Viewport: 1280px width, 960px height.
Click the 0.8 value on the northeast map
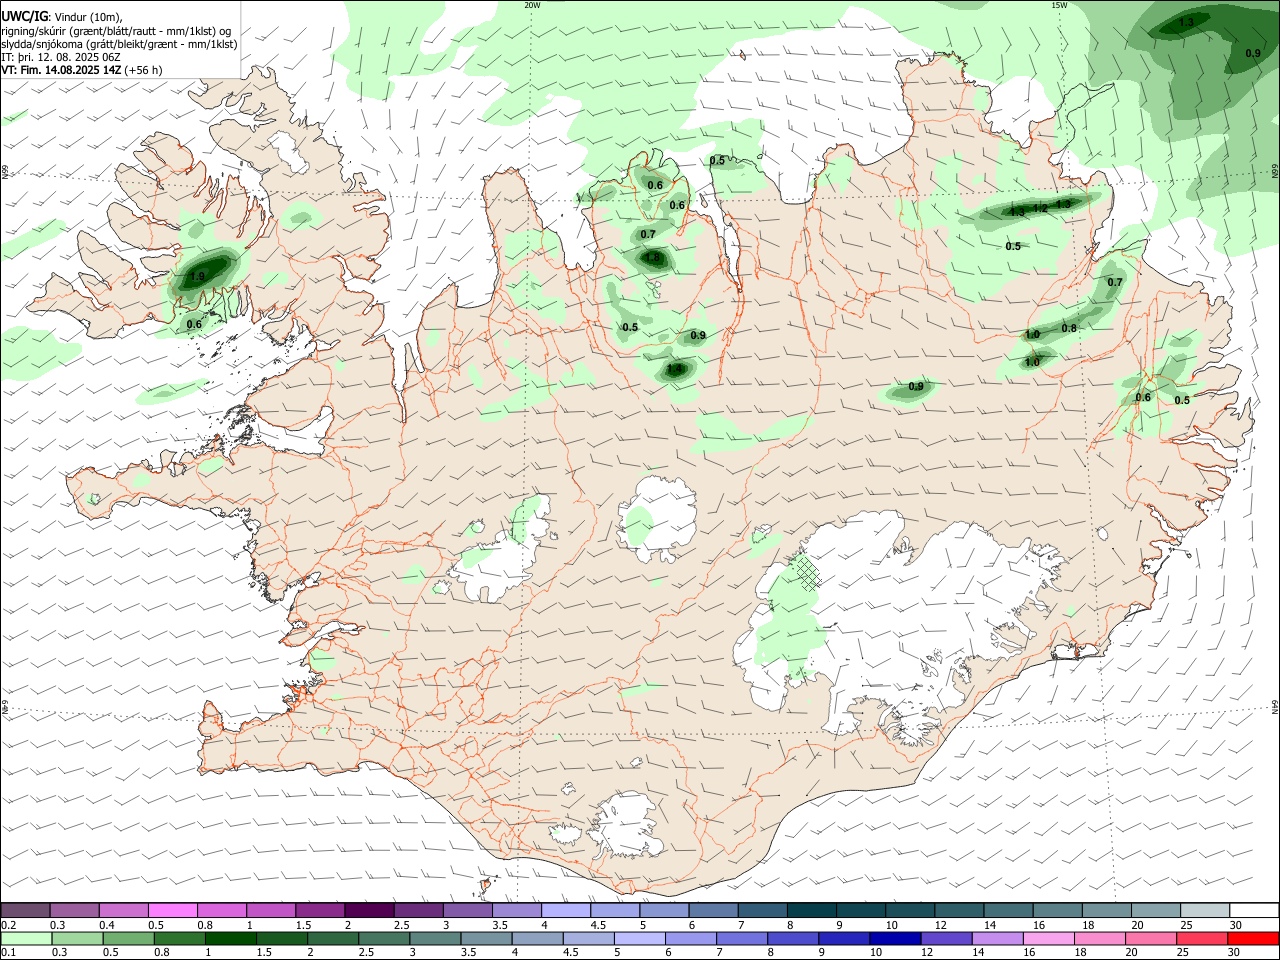[1069, 328]
